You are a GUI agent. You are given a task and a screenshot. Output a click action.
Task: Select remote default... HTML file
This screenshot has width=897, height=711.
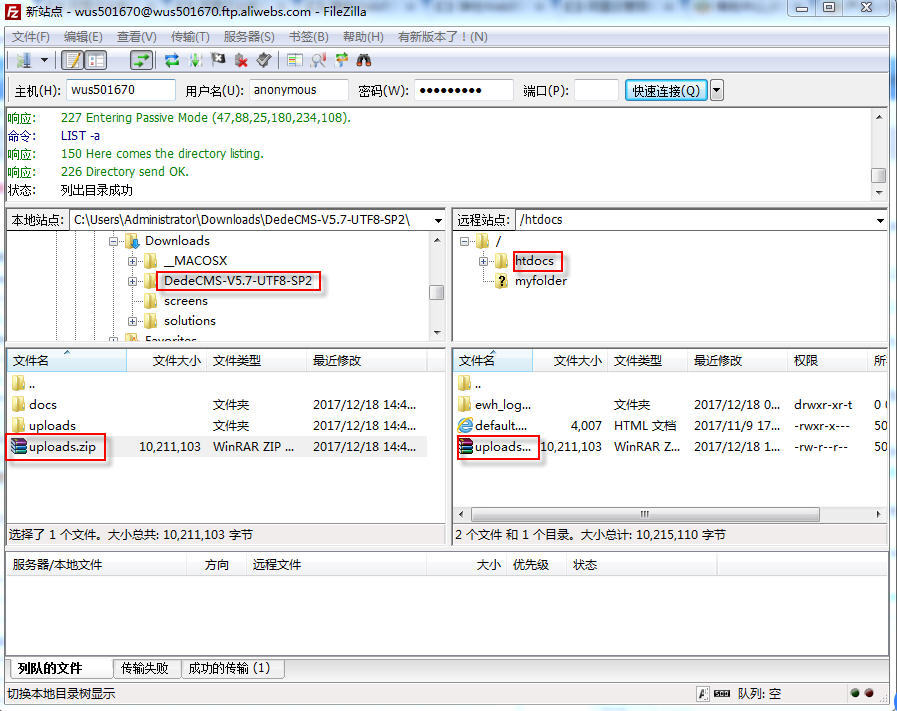click(x=670, y=426)
